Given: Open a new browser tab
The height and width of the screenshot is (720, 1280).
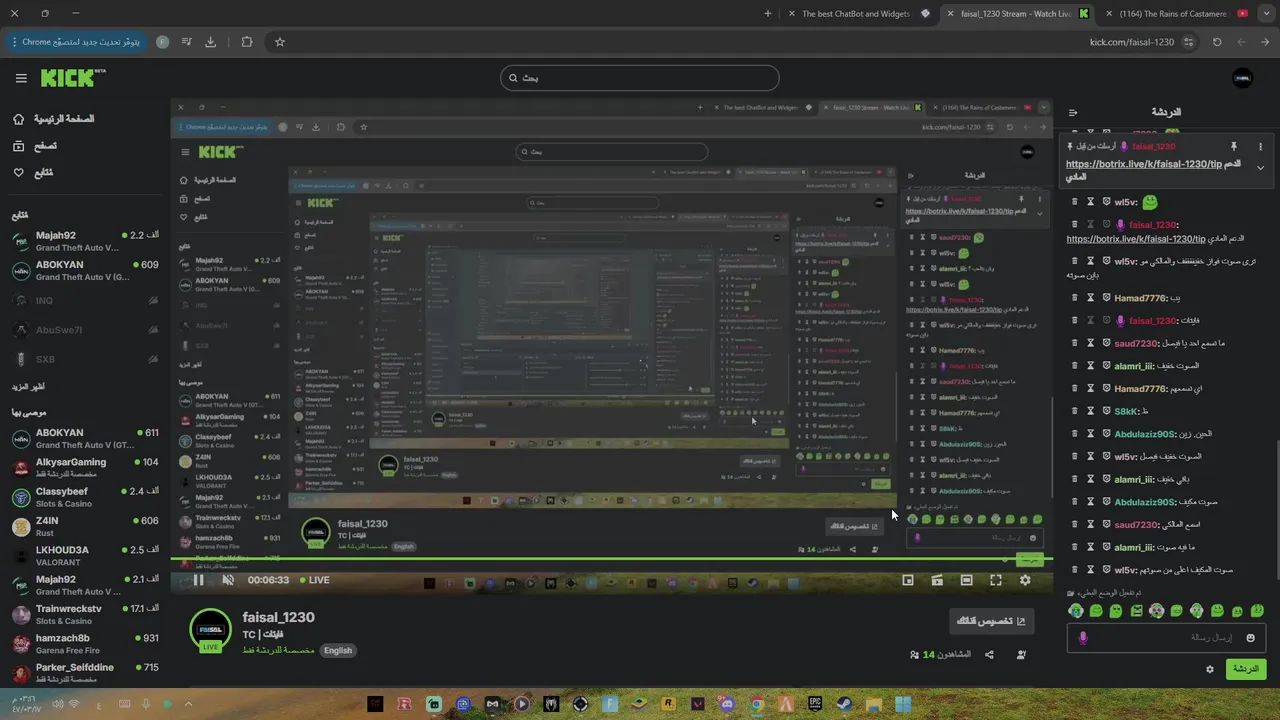Looking at the screenshot, I should coord(768,14).
